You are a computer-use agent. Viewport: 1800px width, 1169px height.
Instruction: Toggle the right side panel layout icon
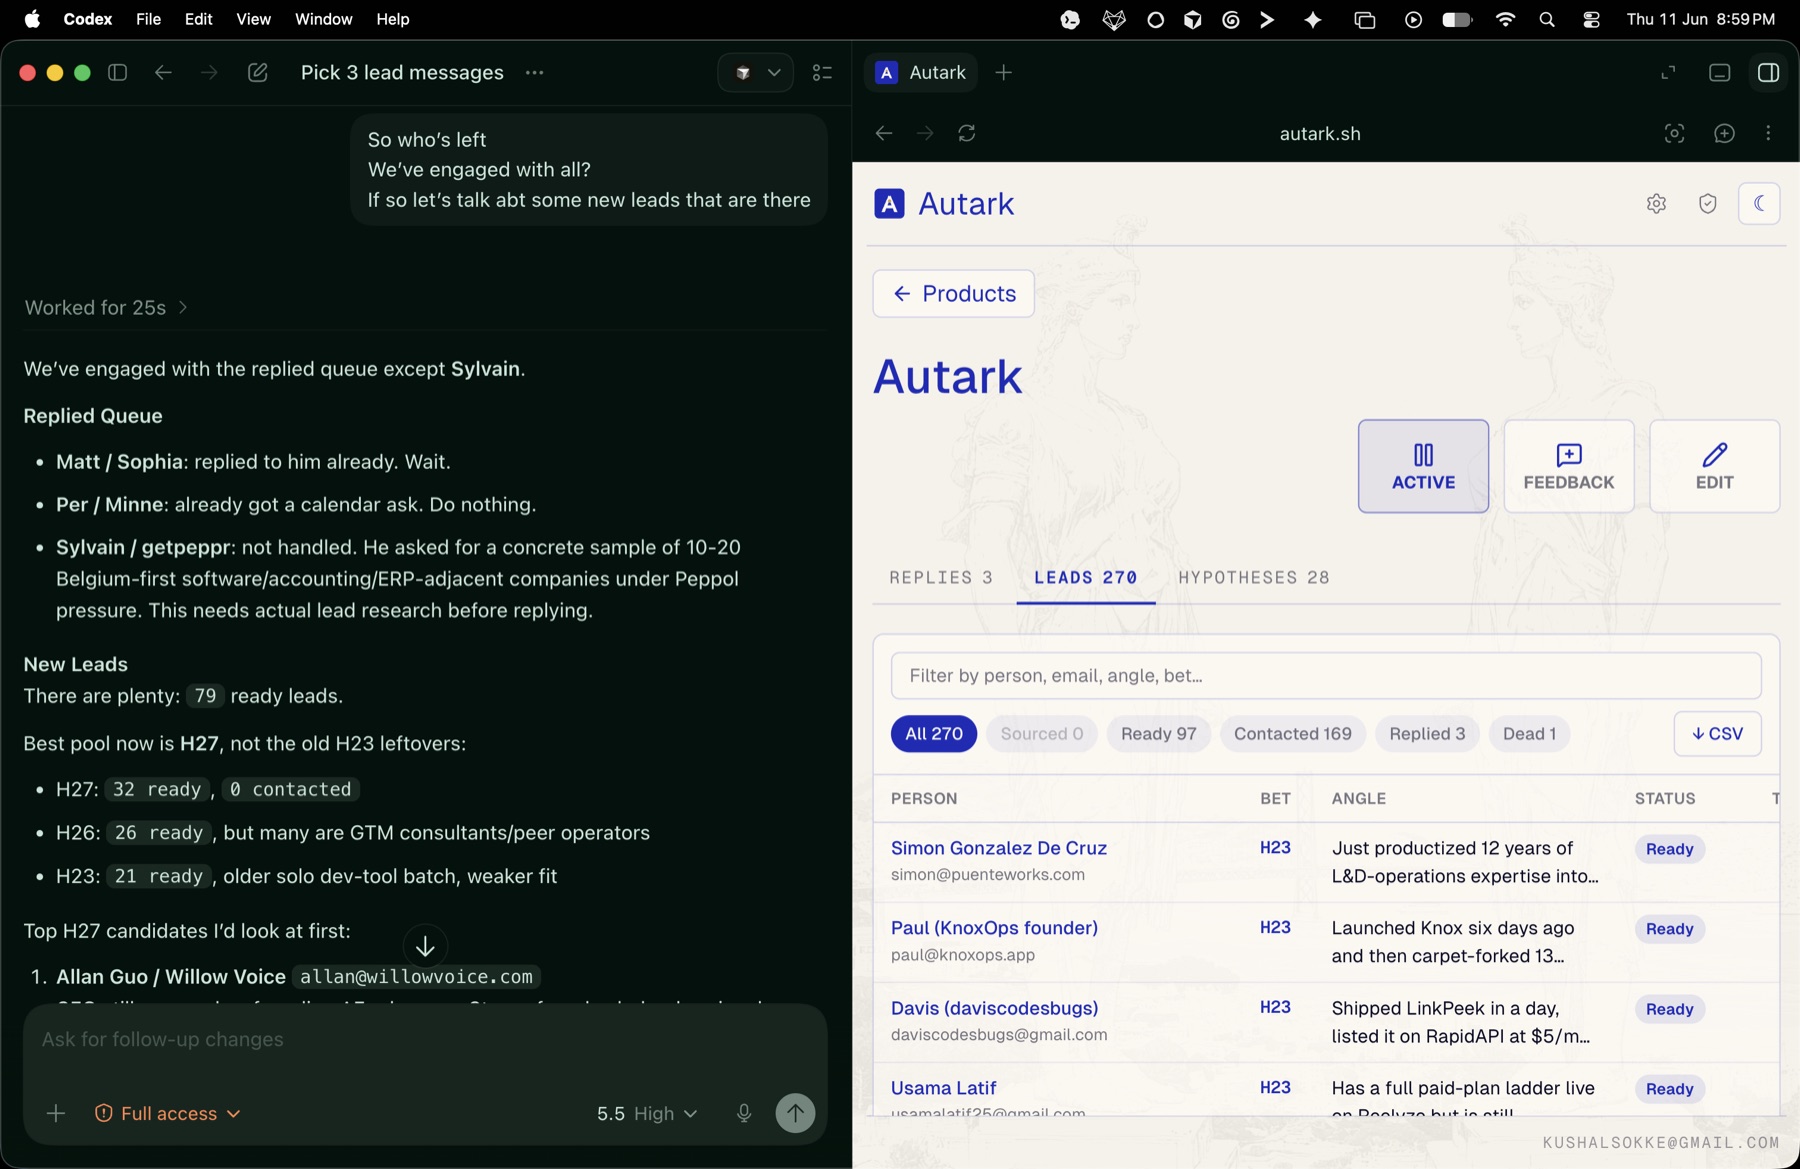pos(1768,73)
